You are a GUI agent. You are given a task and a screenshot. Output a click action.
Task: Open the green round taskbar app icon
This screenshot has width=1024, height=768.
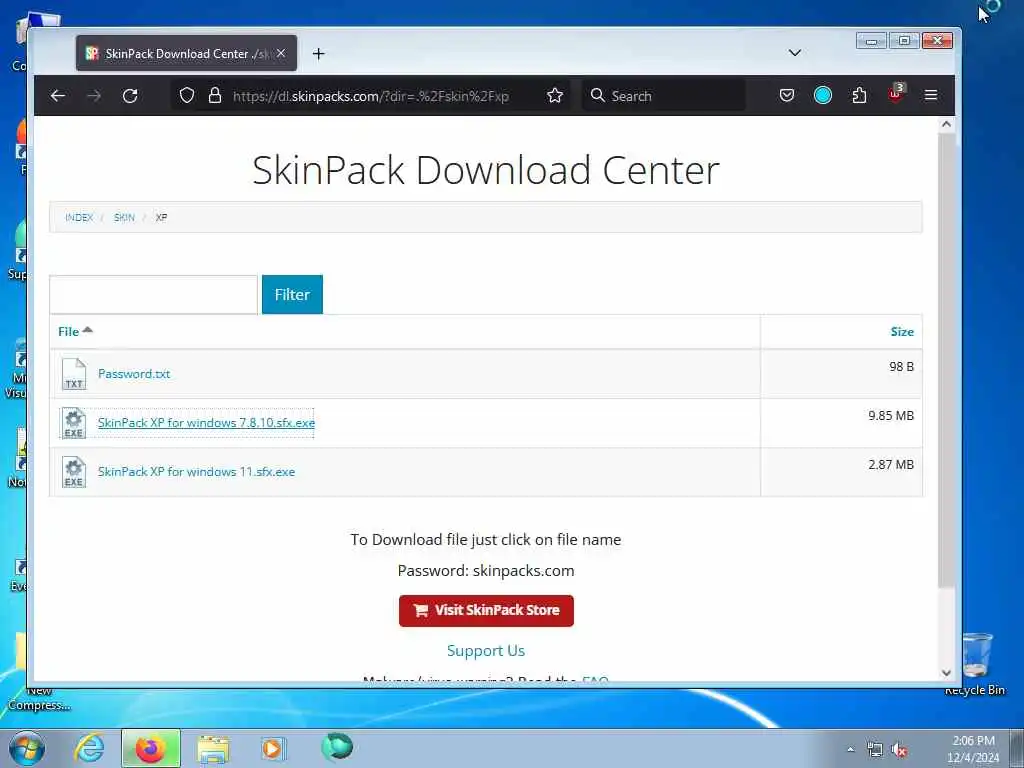tap(337, 747)
